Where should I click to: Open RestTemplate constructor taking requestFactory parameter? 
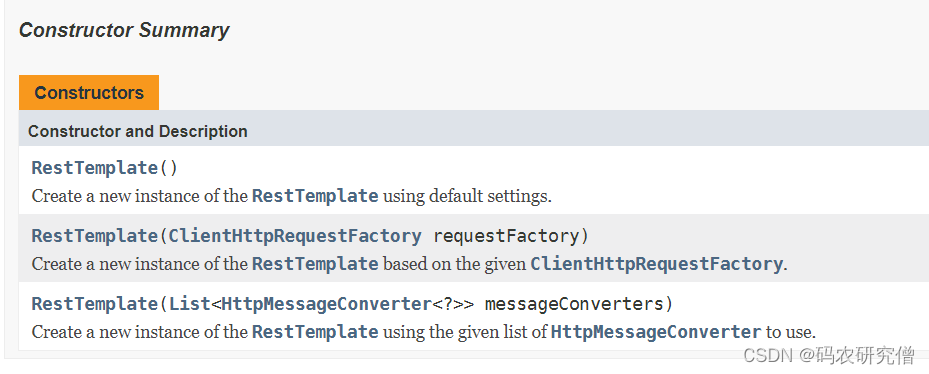click(95, 236)
